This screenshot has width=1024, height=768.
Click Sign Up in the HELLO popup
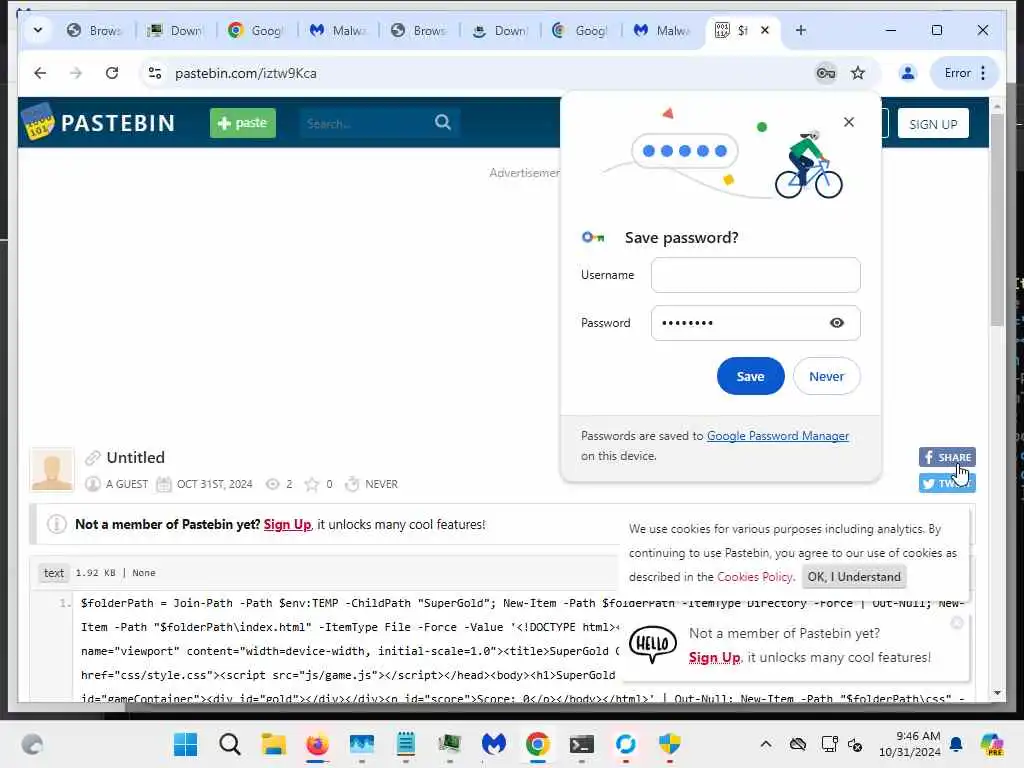[714, 658]
